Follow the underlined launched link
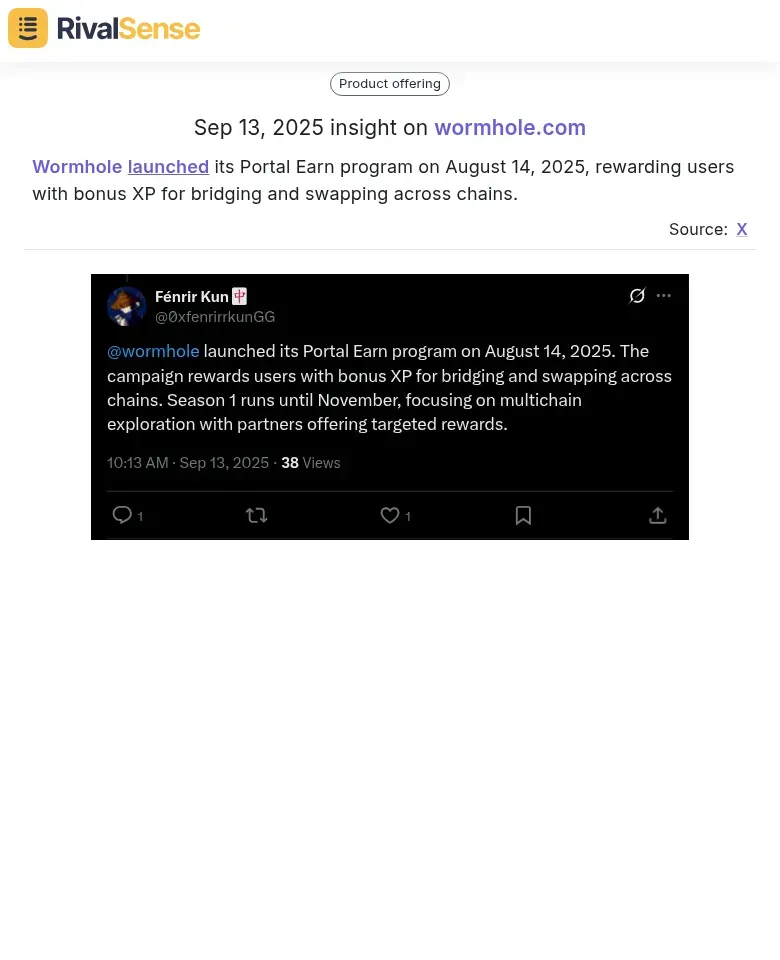Image resolution: width=780 pixels, height=960 pixels. click(x=168, y=167)
